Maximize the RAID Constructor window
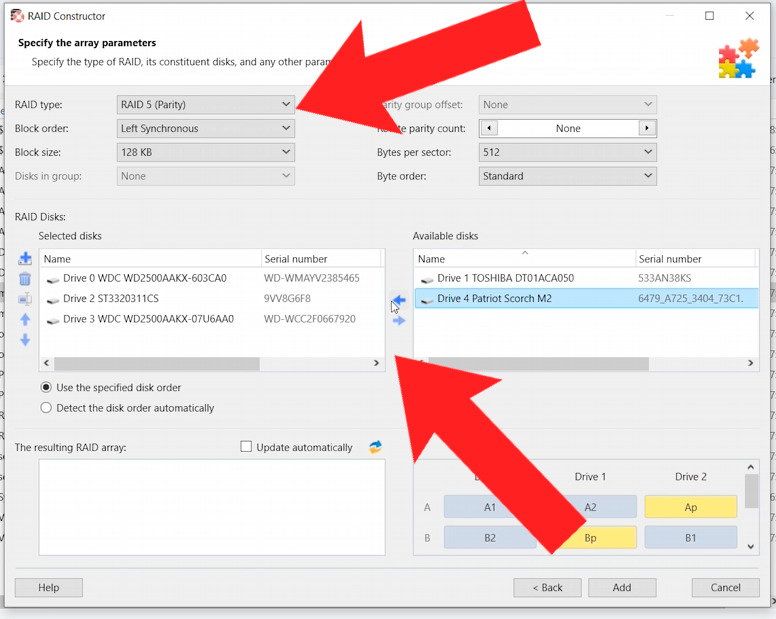 pos(709,16)
